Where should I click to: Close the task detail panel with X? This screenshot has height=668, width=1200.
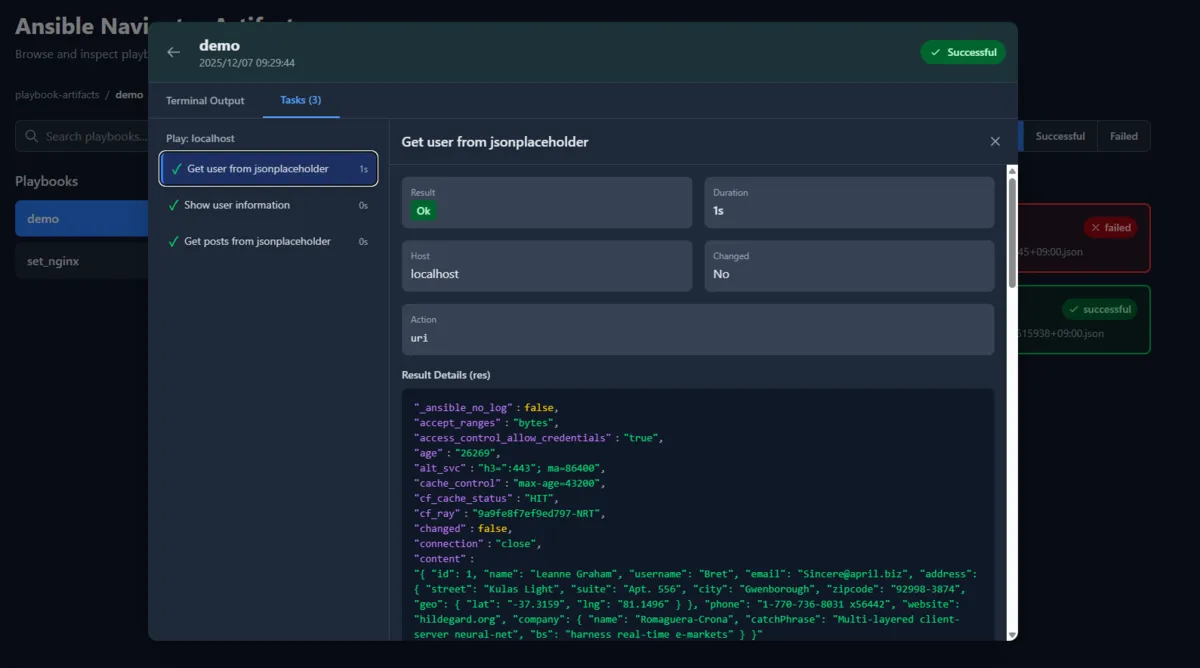tap(995, 142)
